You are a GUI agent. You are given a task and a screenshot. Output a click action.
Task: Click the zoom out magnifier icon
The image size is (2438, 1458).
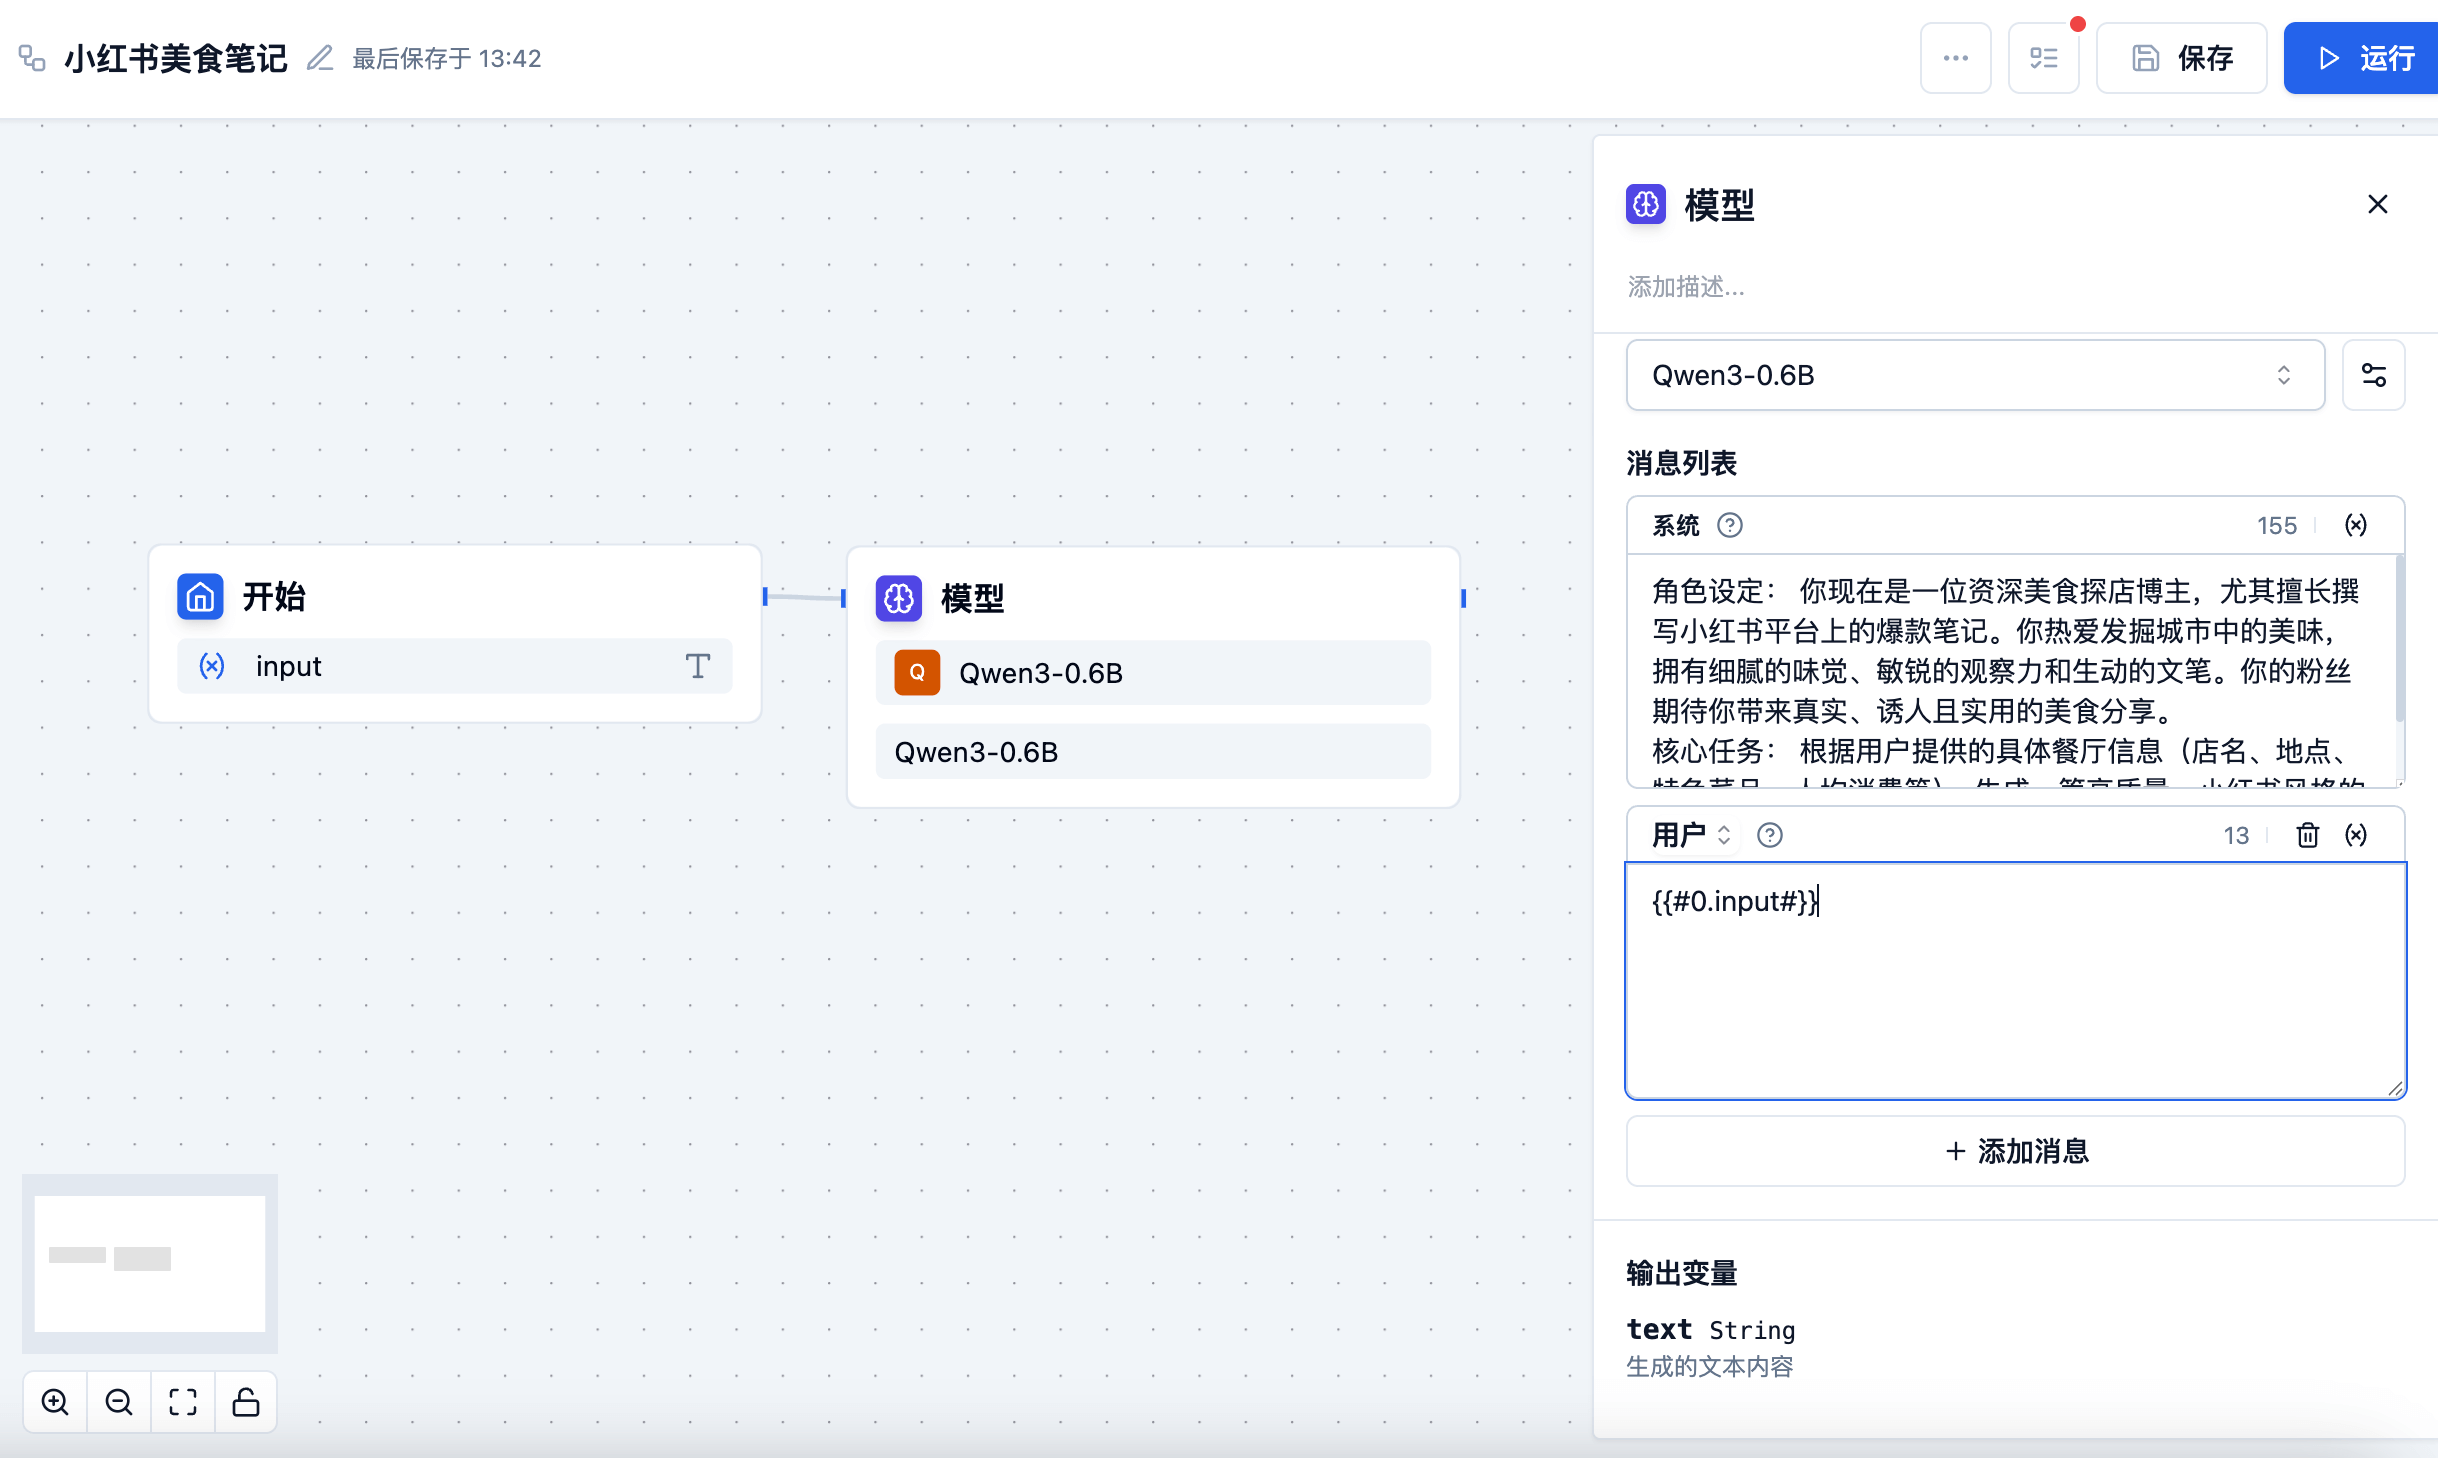click(119, 1402)
